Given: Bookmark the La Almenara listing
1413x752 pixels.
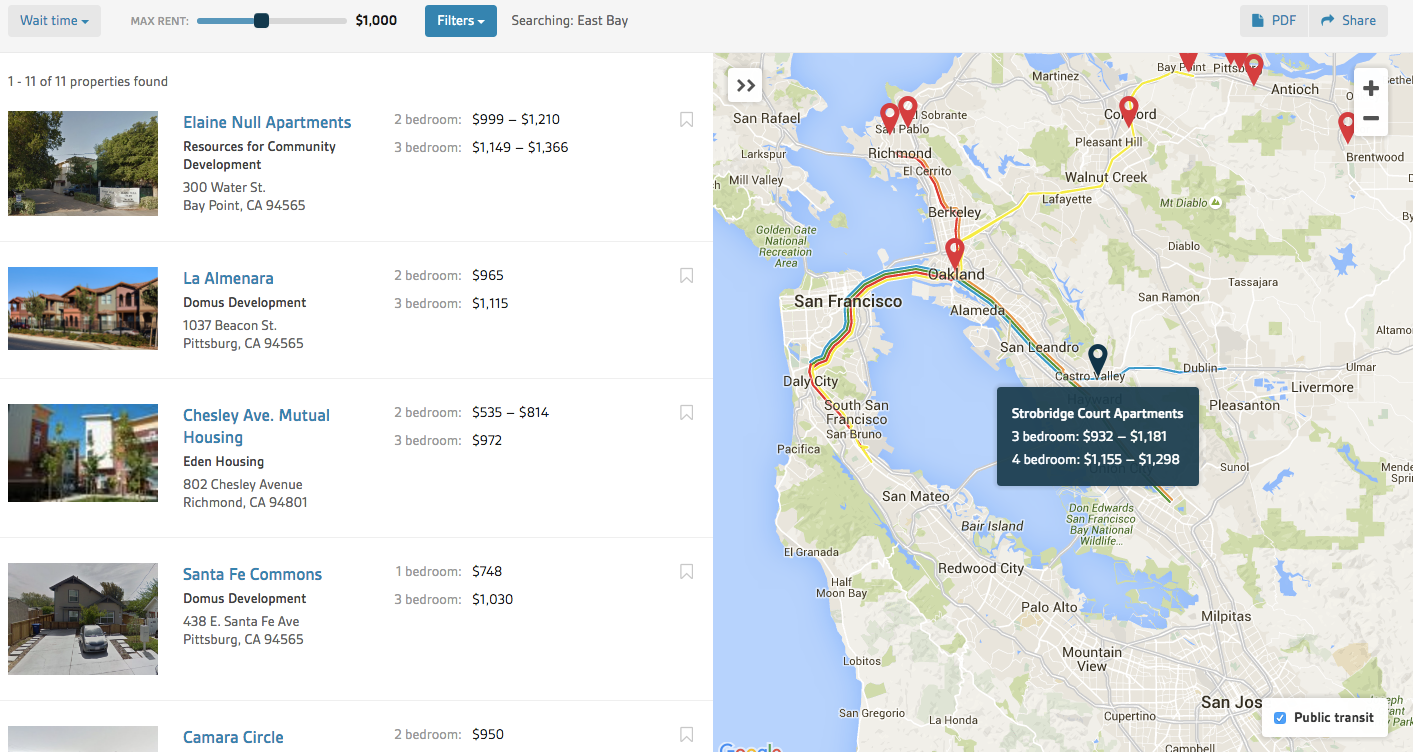Looking at the screenshot, I should 686,276.
